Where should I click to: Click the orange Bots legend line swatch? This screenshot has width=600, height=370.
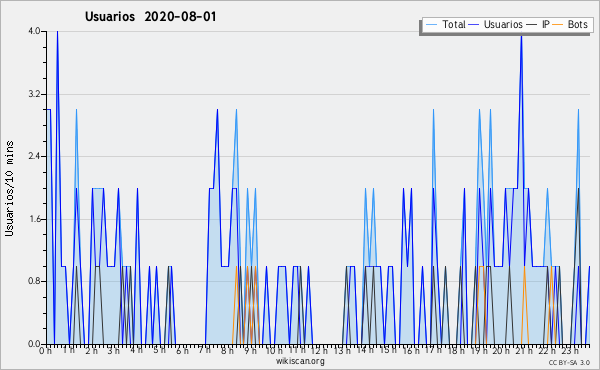pos(558,25)
